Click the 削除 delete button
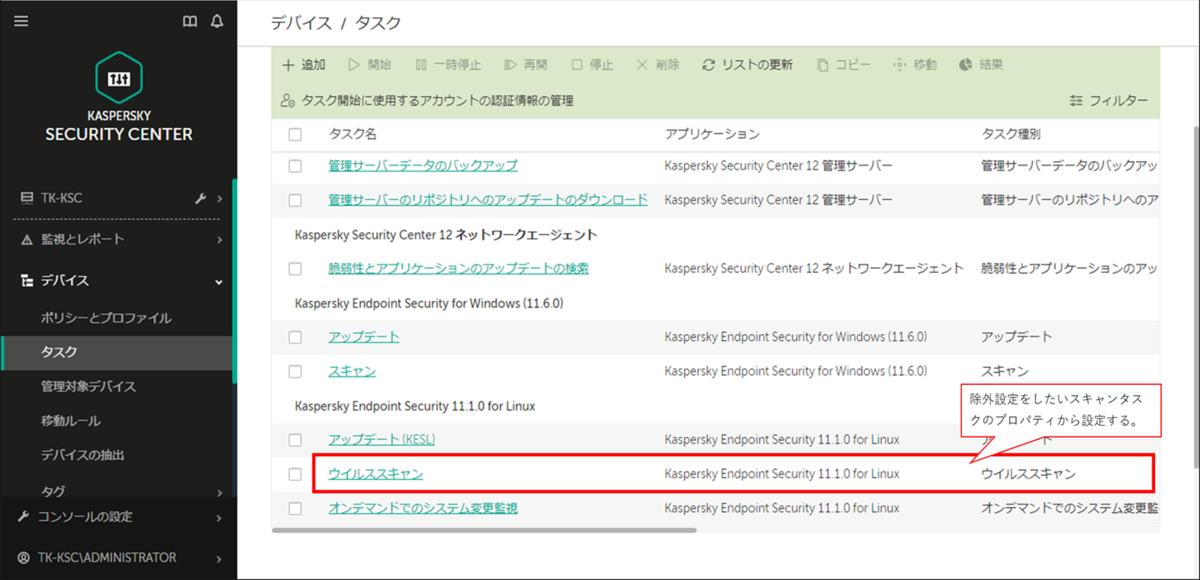The width and height of the screenshot is (1200, 580). tap(658, 65)
